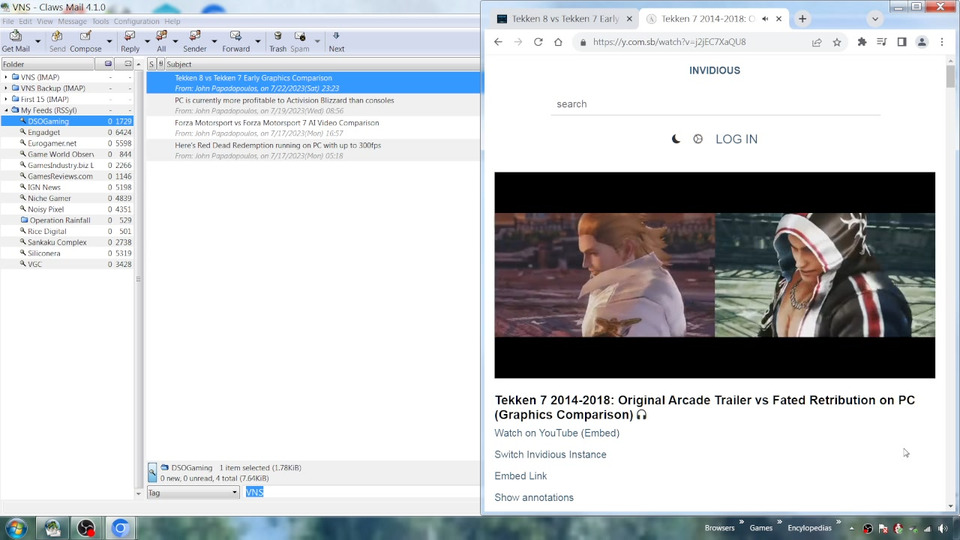Toggle Invidious dark mode moon icon
Viewport: 960px width, 540px height.
[676, 139]
